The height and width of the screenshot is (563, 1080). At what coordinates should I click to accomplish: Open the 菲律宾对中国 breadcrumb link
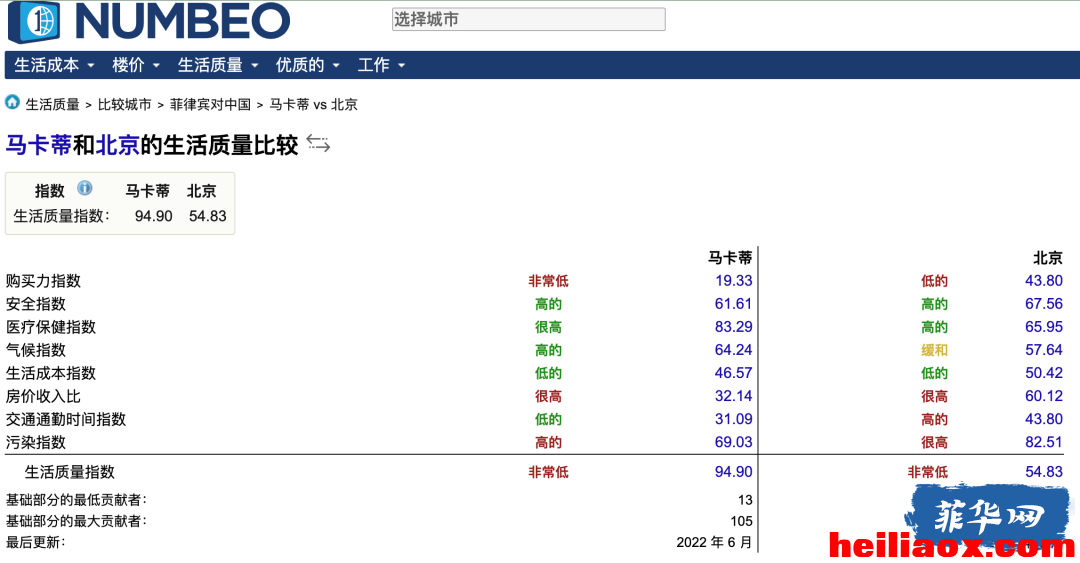tap(210, 105)
